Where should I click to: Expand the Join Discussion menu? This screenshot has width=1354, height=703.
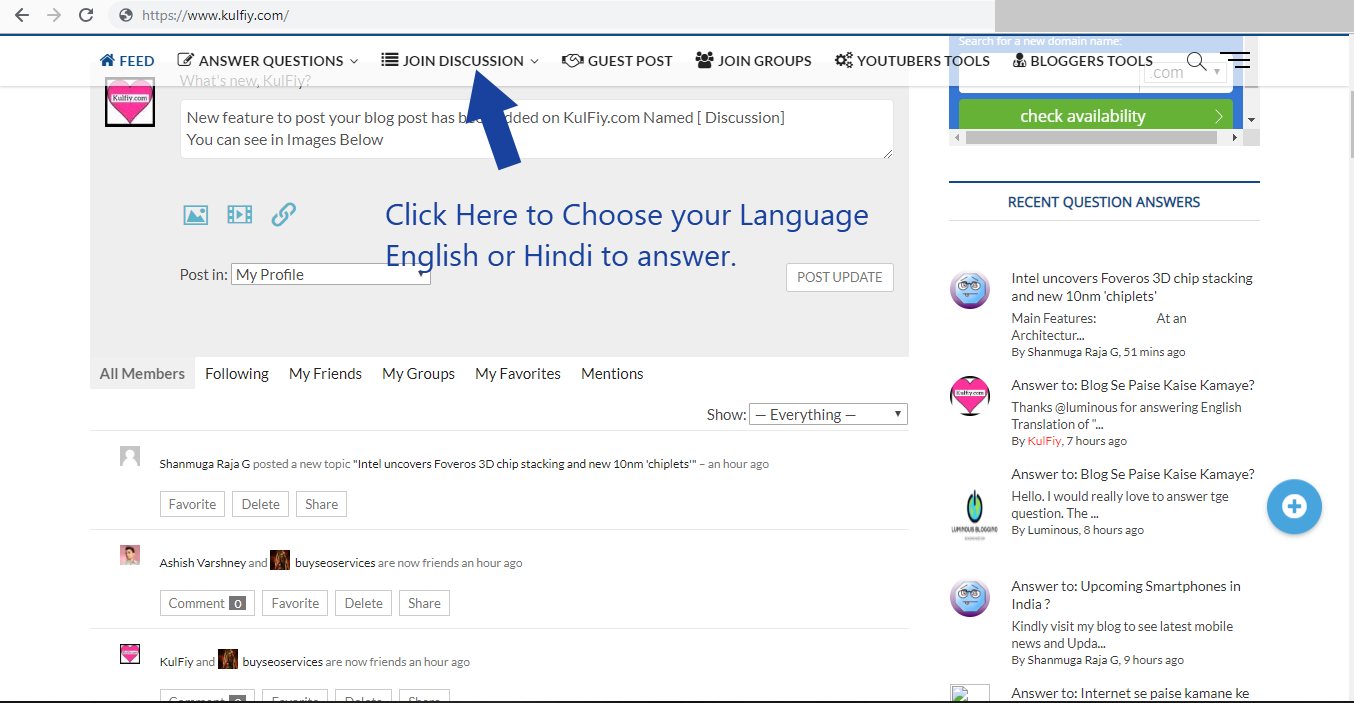click(460, 61)
